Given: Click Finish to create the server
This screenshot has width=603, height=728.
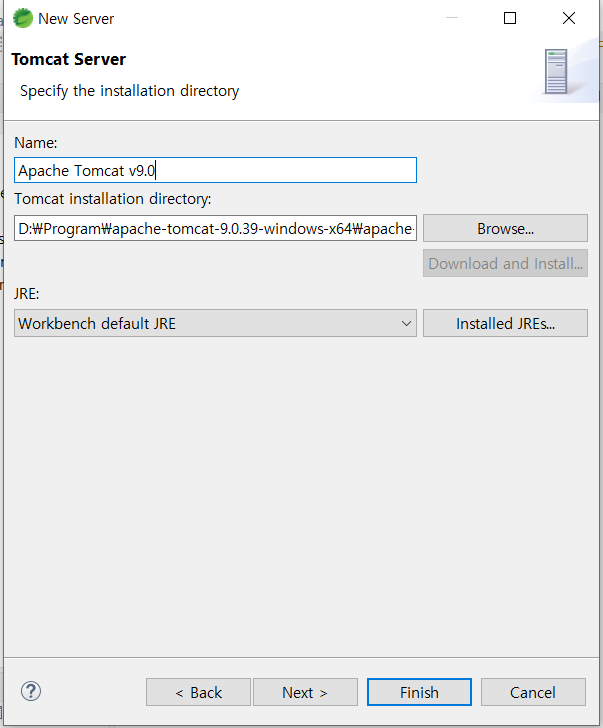Looking at the screenshot, I should pyautogui.click(x=419, y=692).
